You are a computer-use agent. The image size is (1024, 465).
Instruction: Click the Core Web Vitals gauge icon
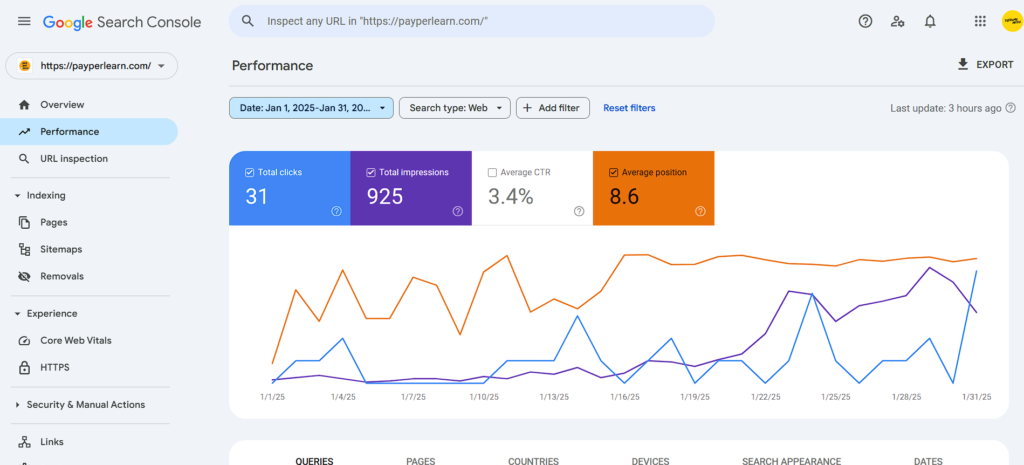[24, 340]
